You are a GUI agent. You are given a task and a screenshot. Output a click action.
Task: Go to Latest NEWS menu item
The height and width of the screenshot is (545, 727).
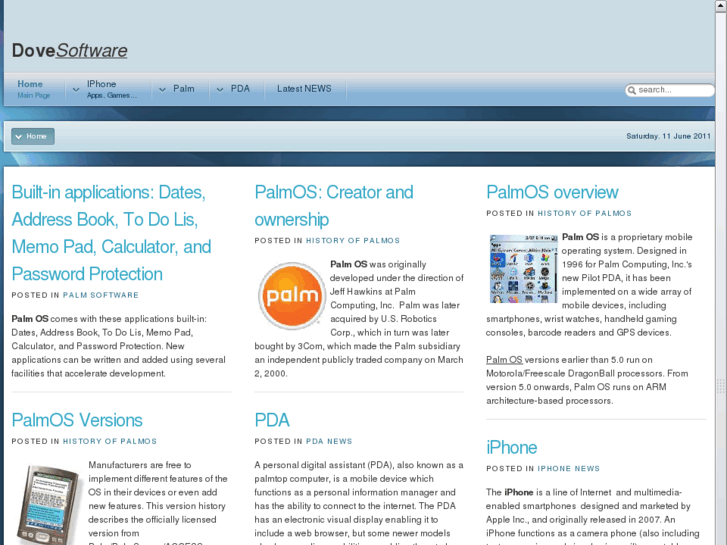point(304,89)
